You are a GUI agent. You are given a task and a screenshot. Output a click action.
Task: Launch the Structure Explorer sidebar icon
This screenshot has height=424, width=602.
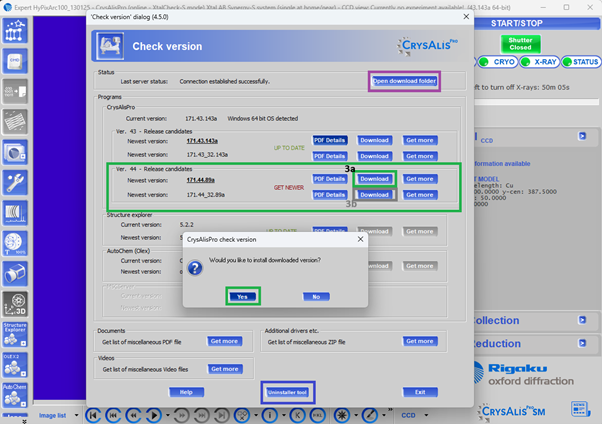[15, 334]
